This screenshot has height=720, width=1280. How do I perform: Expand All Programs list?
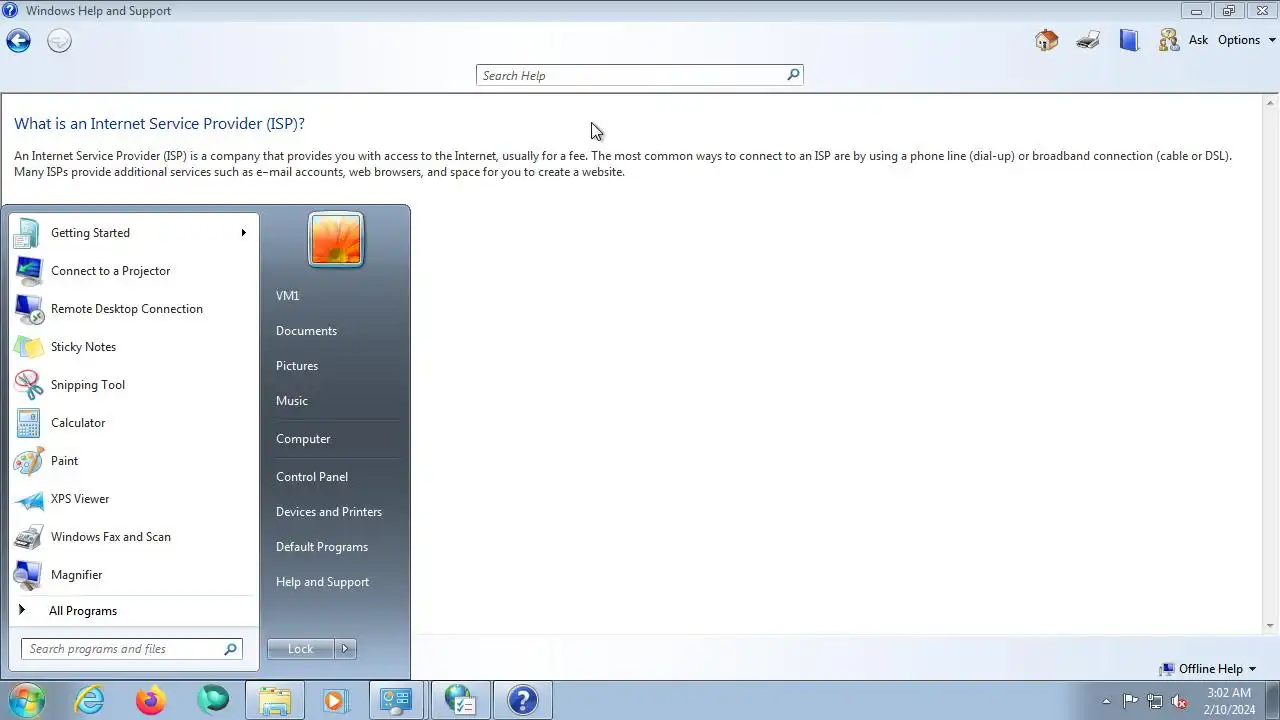click(x=134, y=611)
